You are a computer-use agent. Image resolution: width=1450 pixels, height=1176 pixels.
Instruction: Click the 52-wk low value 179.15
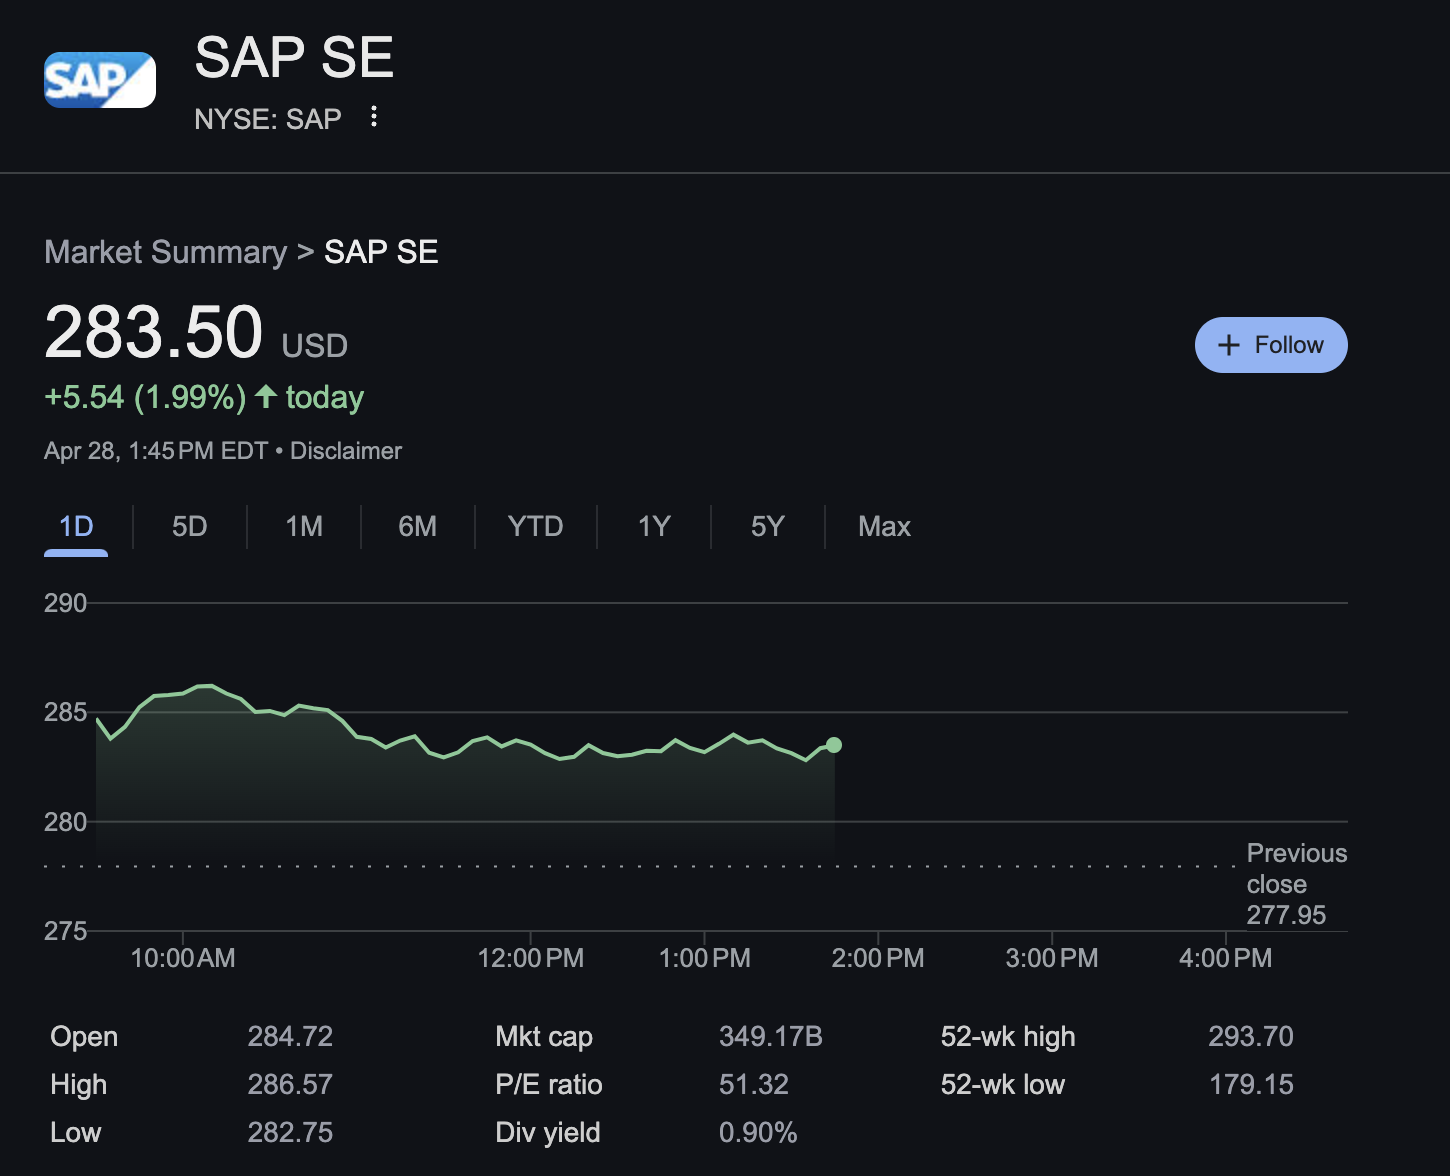click(1251, 1084)
